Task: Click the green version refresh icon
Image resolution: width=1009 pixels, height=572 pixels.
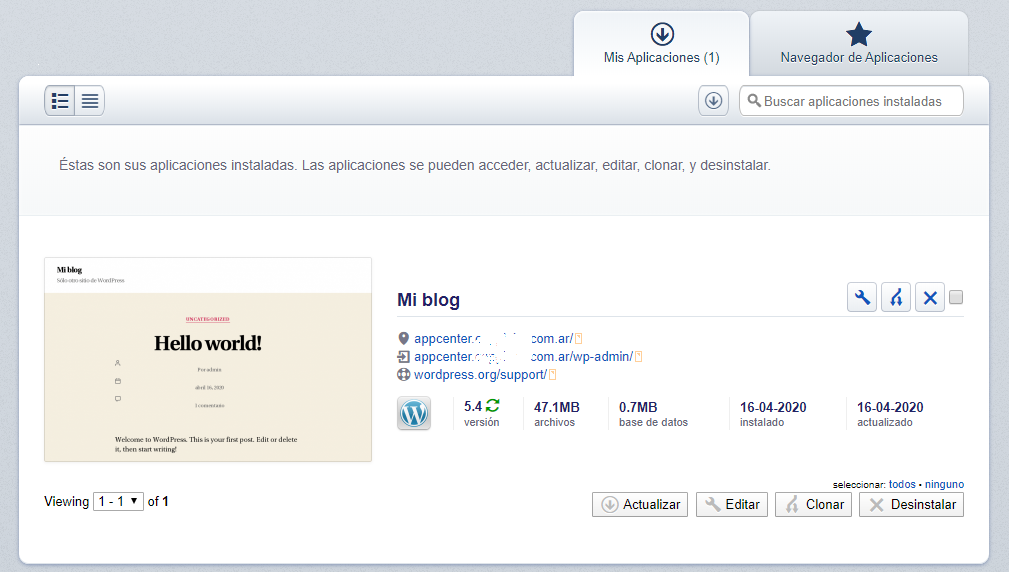Action: point(493,405)
